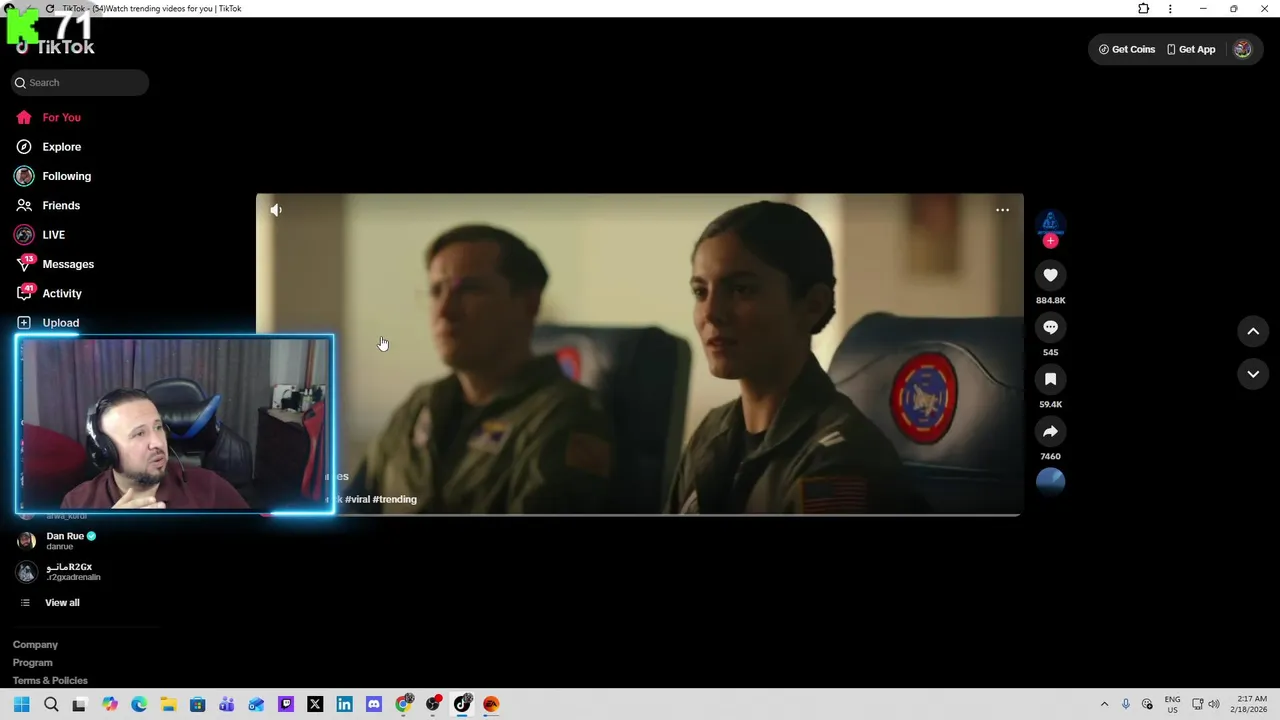Open File Explorer from the taskbar
The height and width of the screenshot is (720, 1280).
(x=168, y=704)
